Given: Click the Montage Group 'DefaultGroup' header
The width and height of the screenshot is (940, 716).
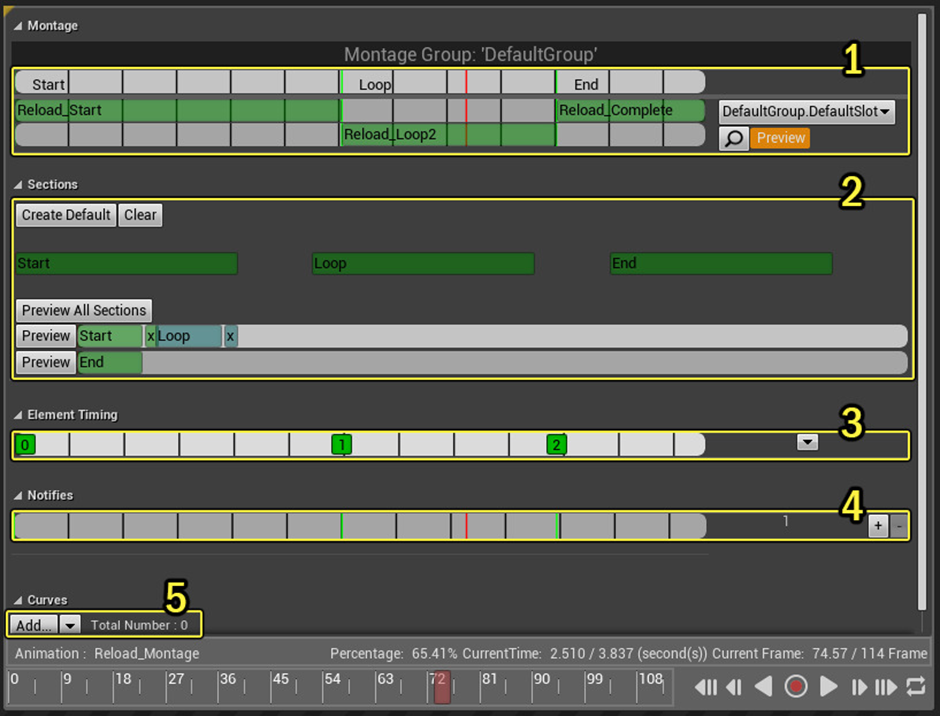Looking at the screenshot, I should [470, 55].
